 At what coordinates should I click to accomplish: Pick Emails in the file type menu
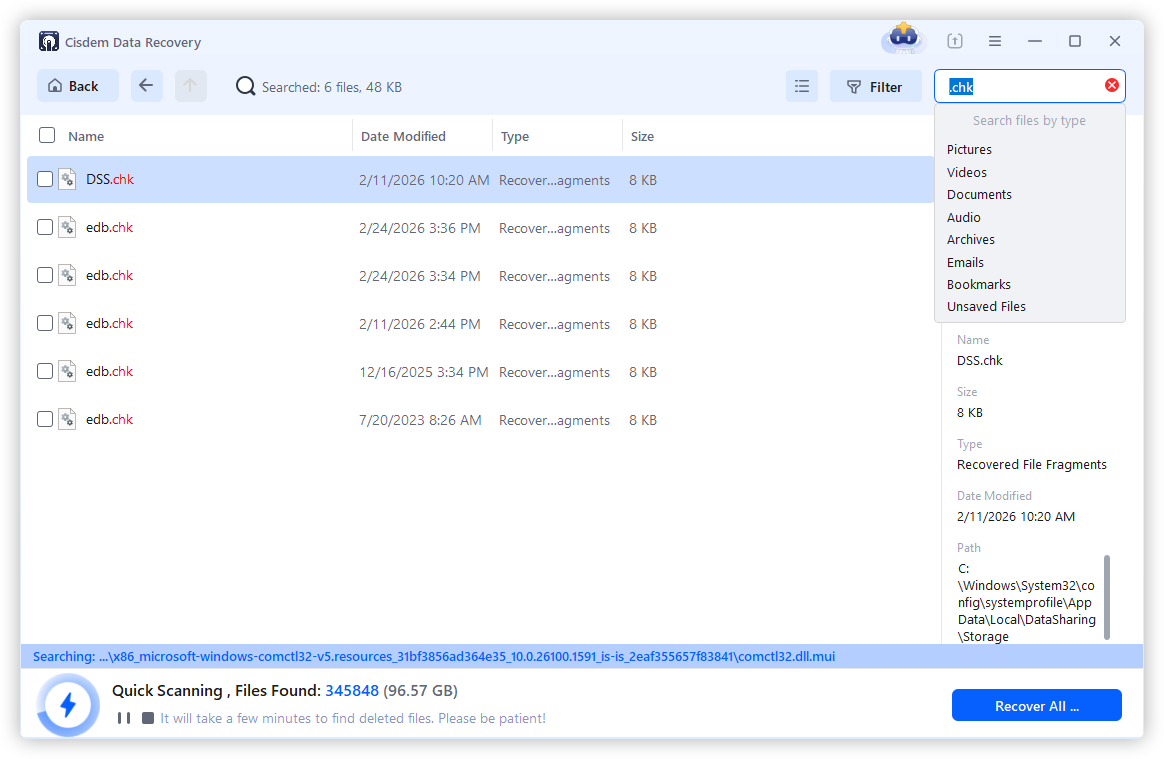click(x=965, y=262)
